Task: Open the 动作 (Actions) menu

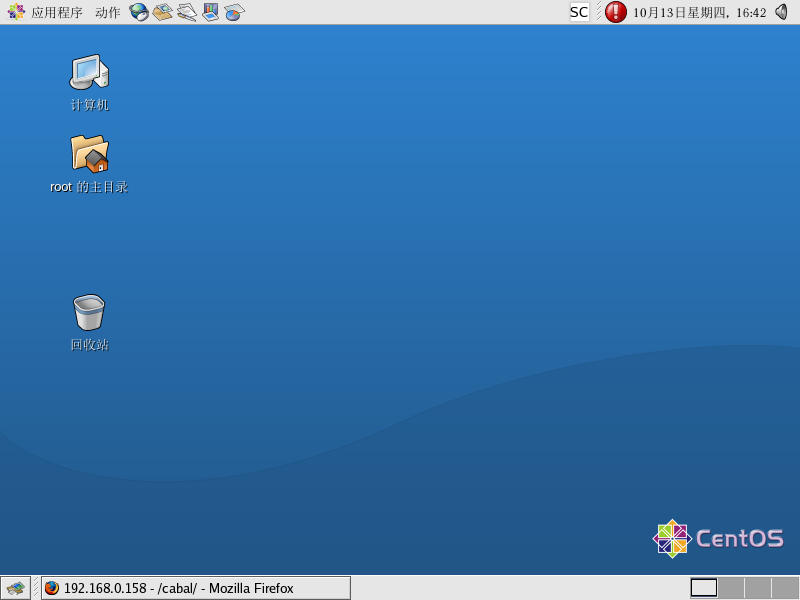Action: tap(107, 12)
